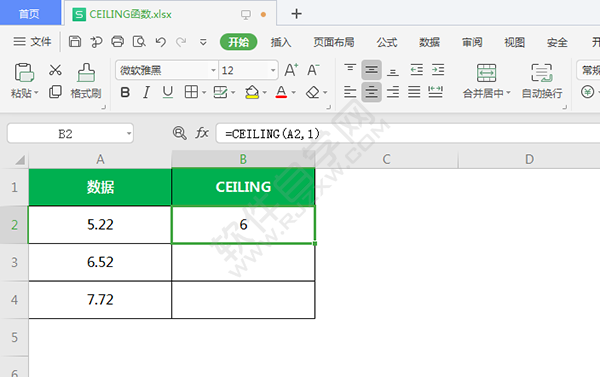Switch to 视图 tab

pyautogui.click(x=514, y=42)
